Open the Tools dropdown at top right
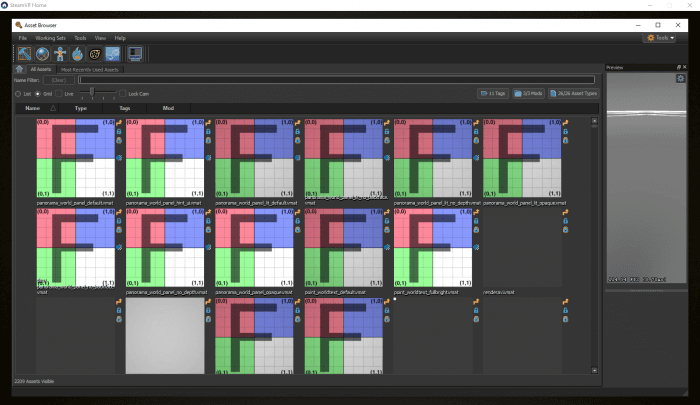 (x=661, y=38)
